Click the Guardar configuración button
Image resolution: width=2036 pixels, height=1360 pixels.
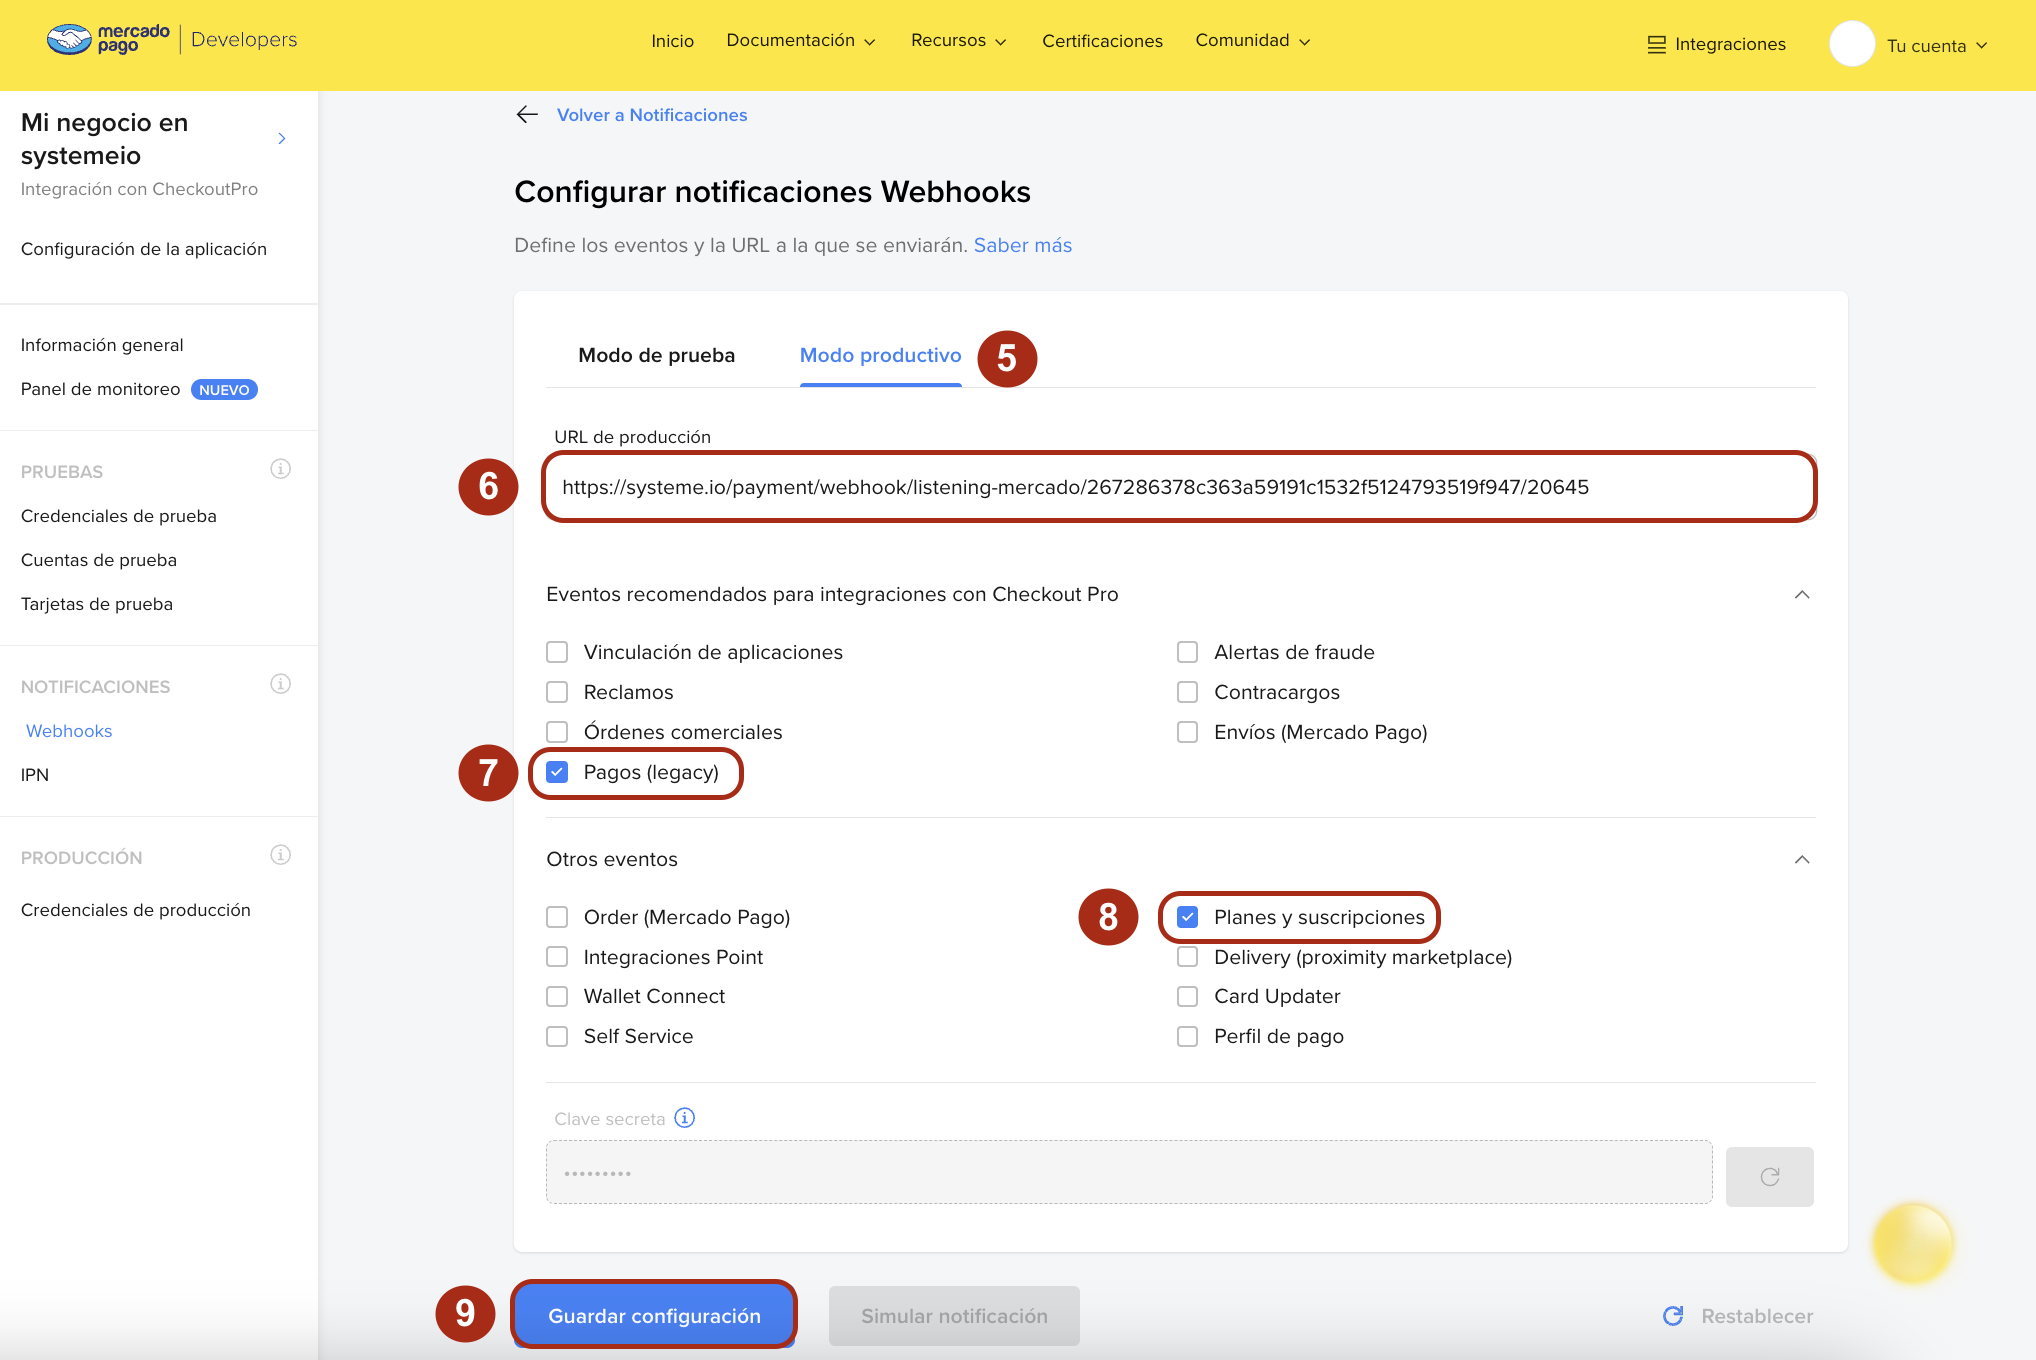[654, 1316]
